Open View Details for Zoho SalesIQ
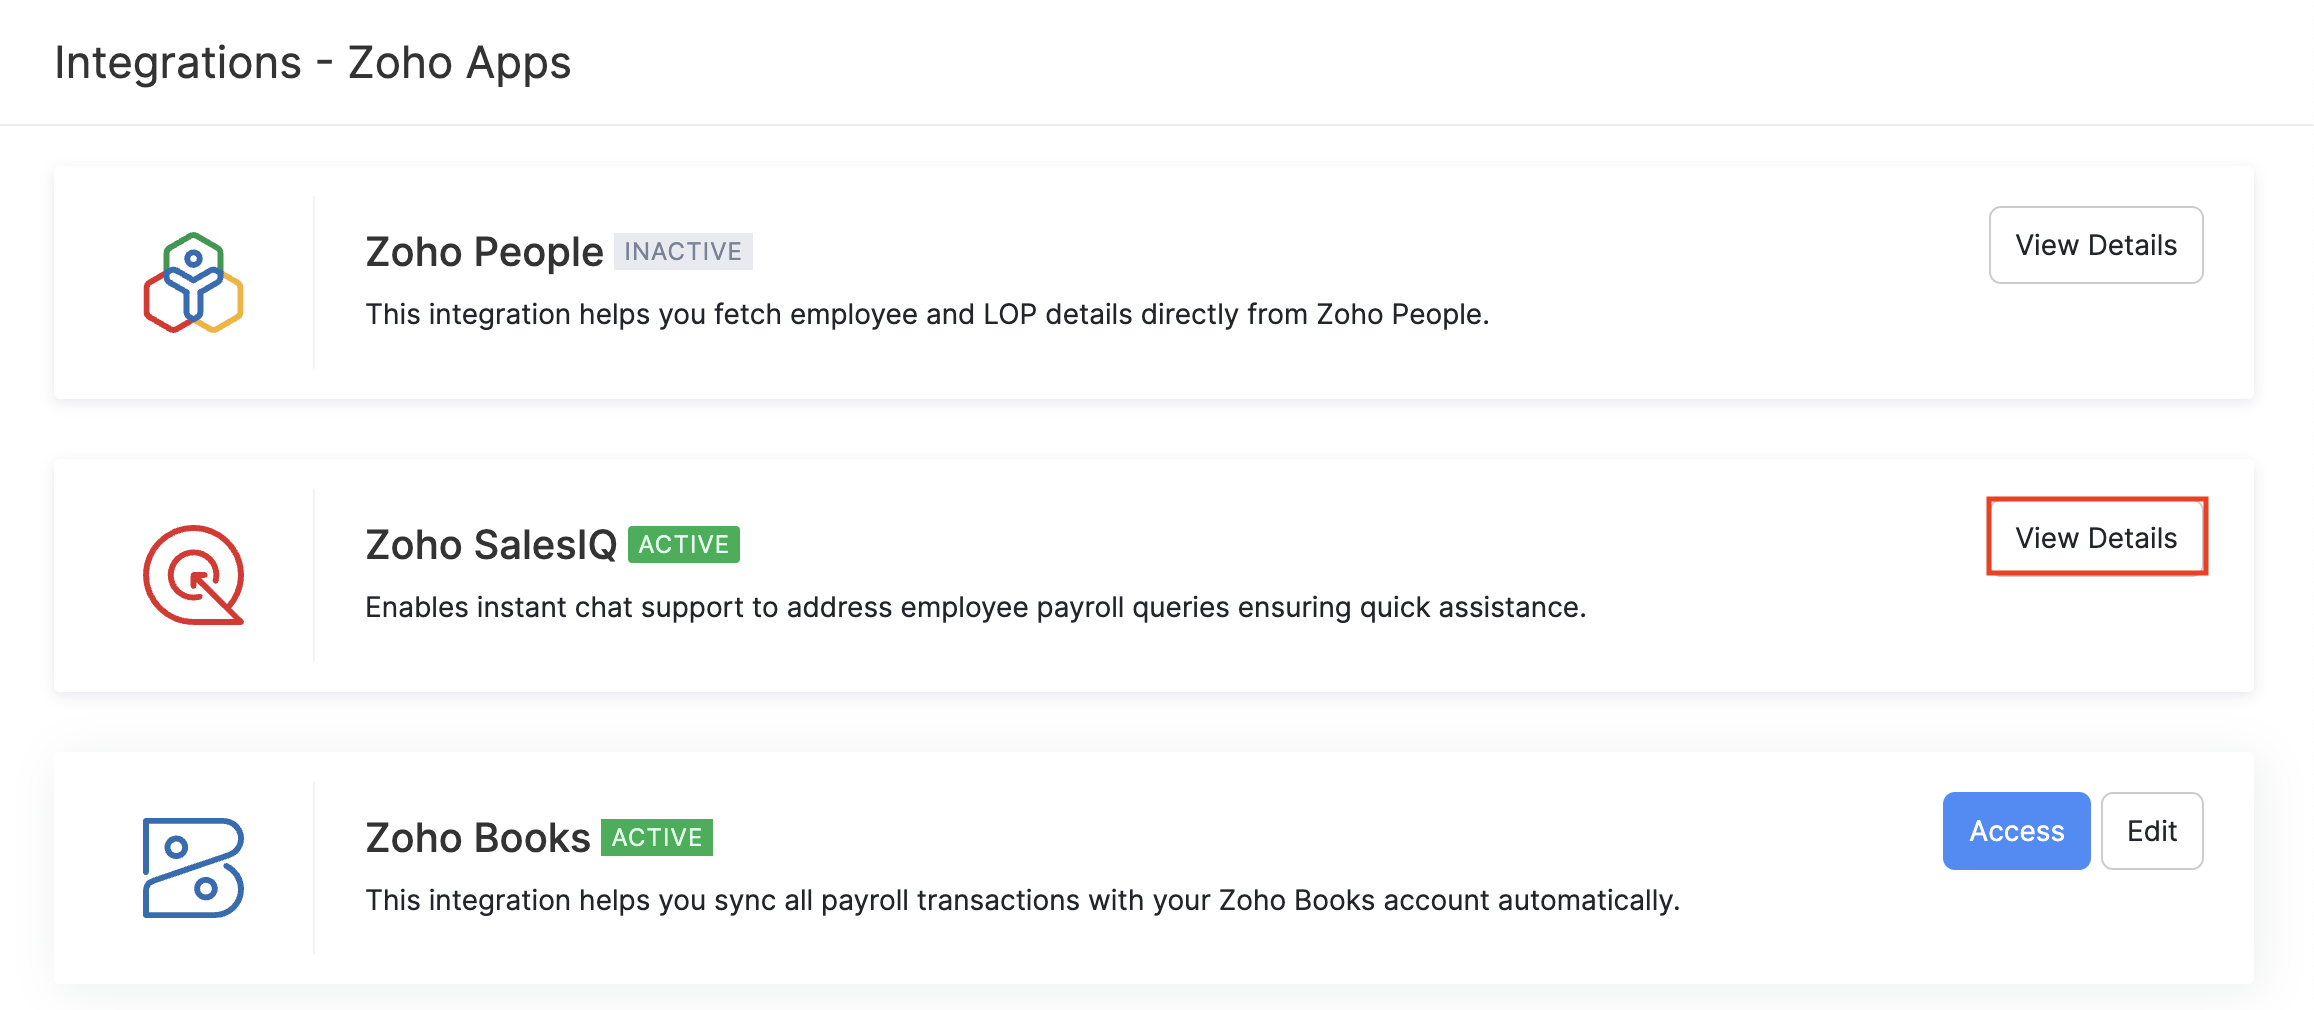This screenshot has width=2314, height=1010. 2095,538
